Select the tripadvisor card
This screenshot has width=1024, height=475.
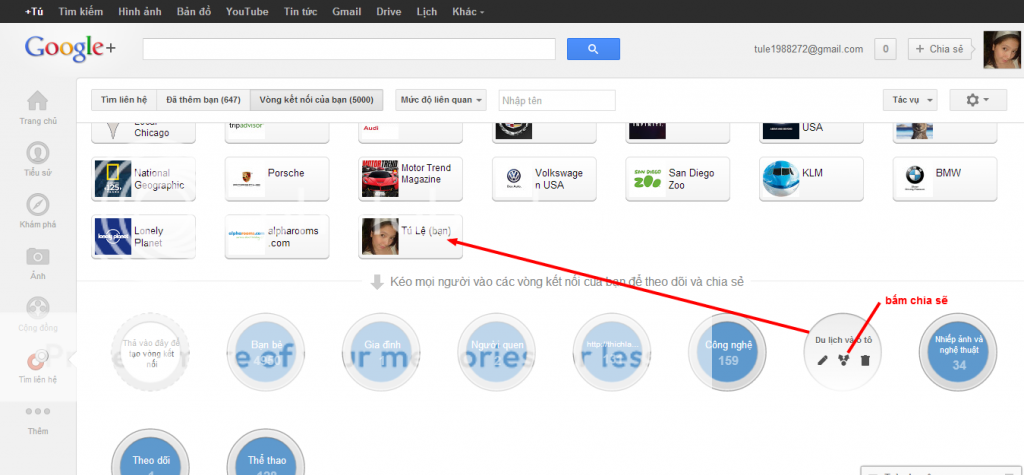(277, 133)
